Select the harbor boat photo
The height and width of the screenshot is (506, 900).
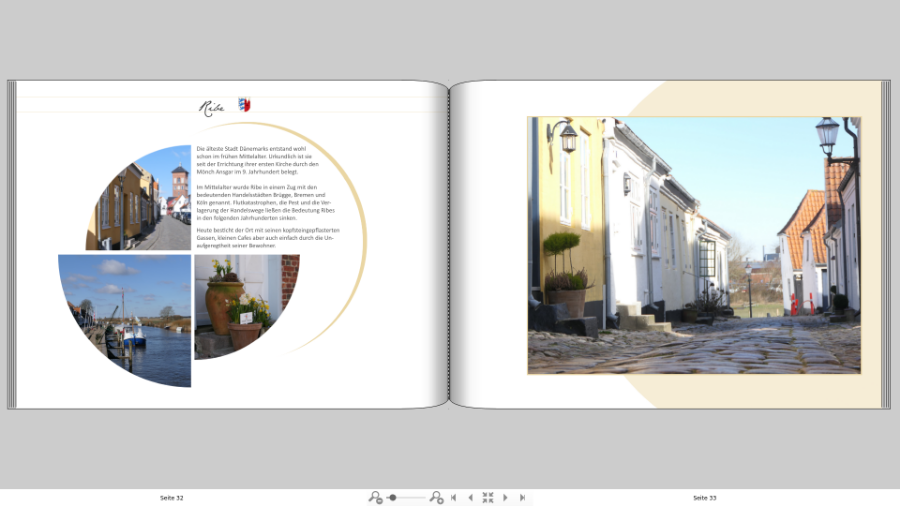(133, 314)
